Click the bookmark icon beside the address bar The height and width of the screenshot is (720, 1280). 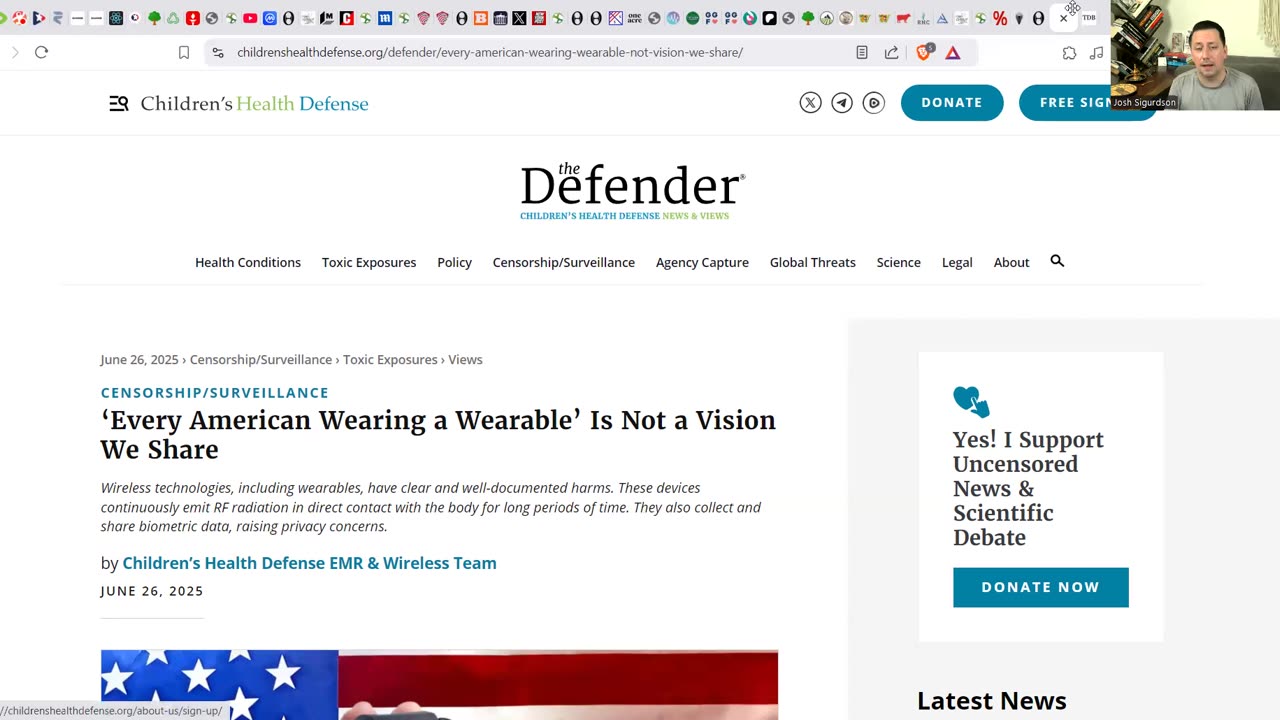pyautogui.click(x=184, y=52)
